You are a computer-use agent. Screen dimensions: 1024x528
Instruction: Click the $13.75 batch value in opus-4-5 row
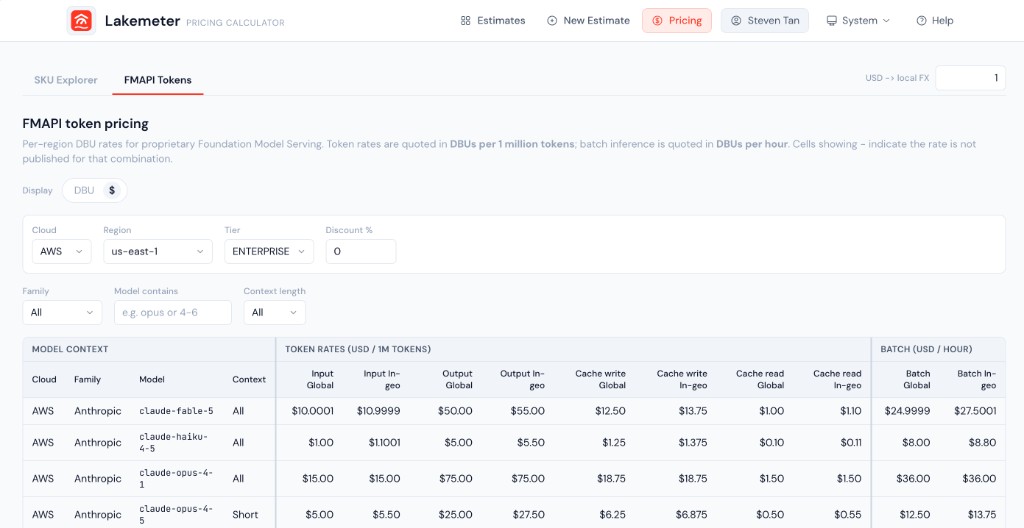click(980, 514)
